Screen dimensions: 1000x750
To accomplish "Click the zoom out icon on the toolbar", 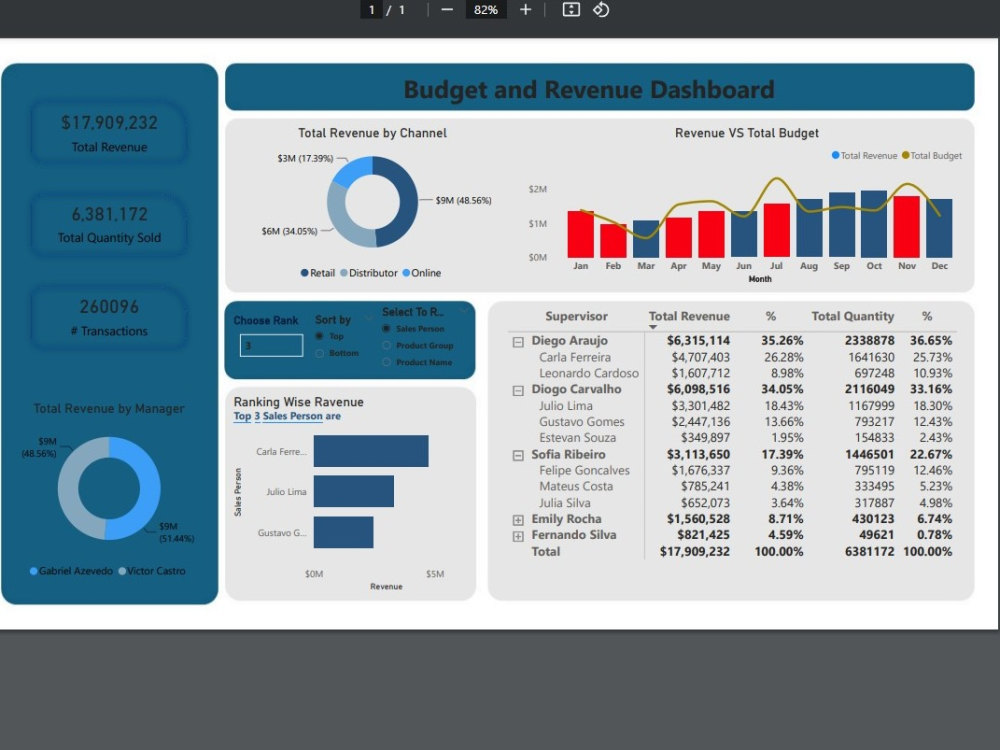I will pos(447,10).
